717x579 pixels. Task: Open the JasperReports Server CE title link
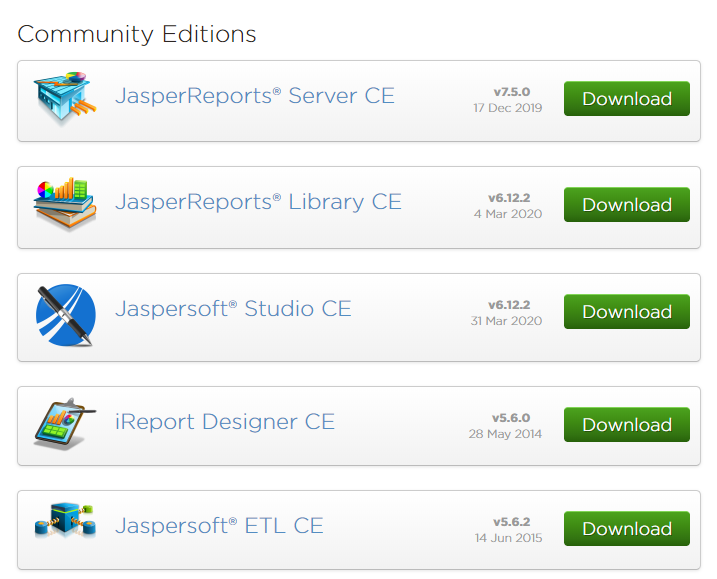(x=255, y=96)
